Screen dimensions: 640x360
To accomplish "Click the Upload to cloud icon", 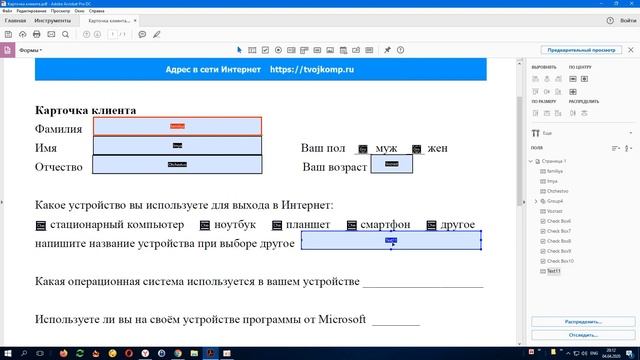I will click(22, 34).
